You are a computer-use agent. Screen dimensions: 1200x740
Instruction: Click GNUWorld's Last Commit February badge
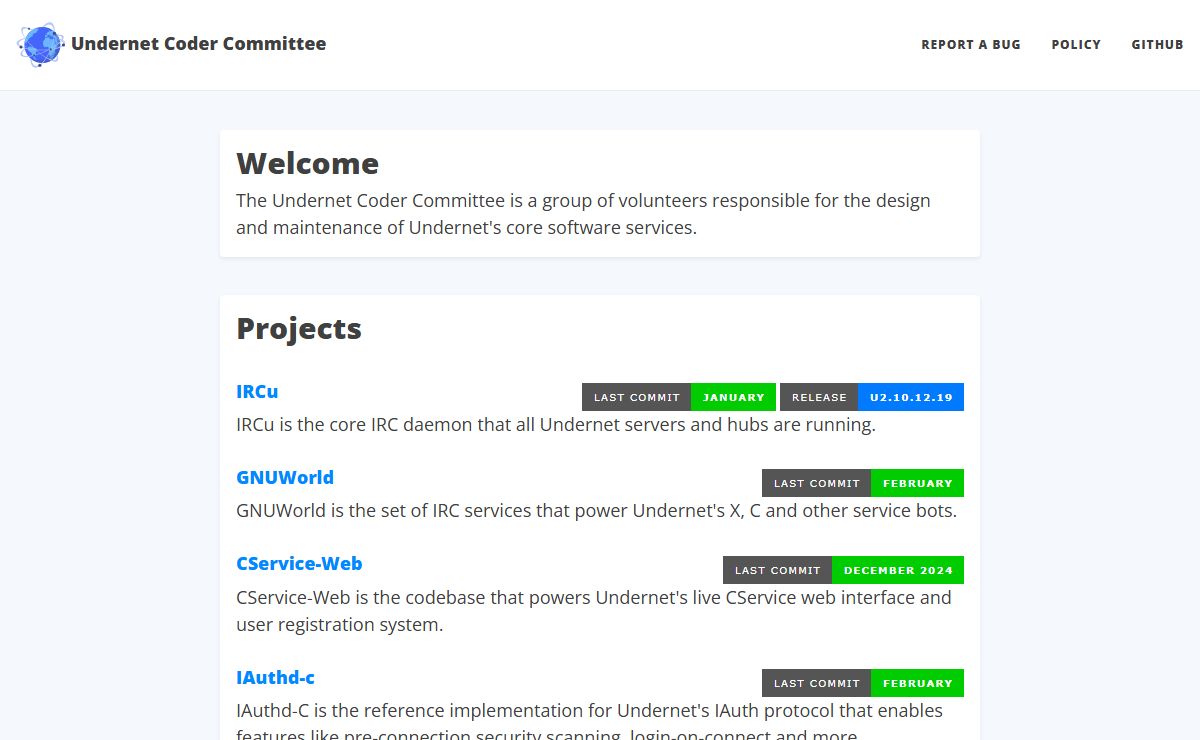pos(863,483)
